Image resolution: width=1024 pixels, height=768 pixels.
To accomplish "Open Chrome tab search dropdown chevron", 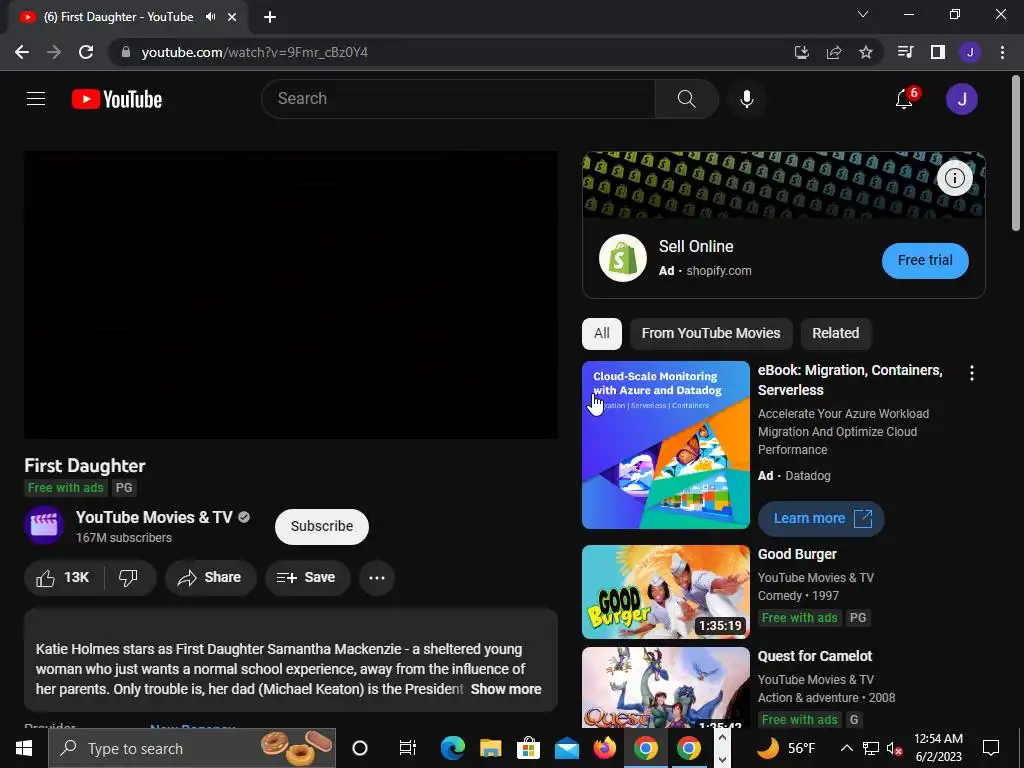I will [x=863, y=14].
